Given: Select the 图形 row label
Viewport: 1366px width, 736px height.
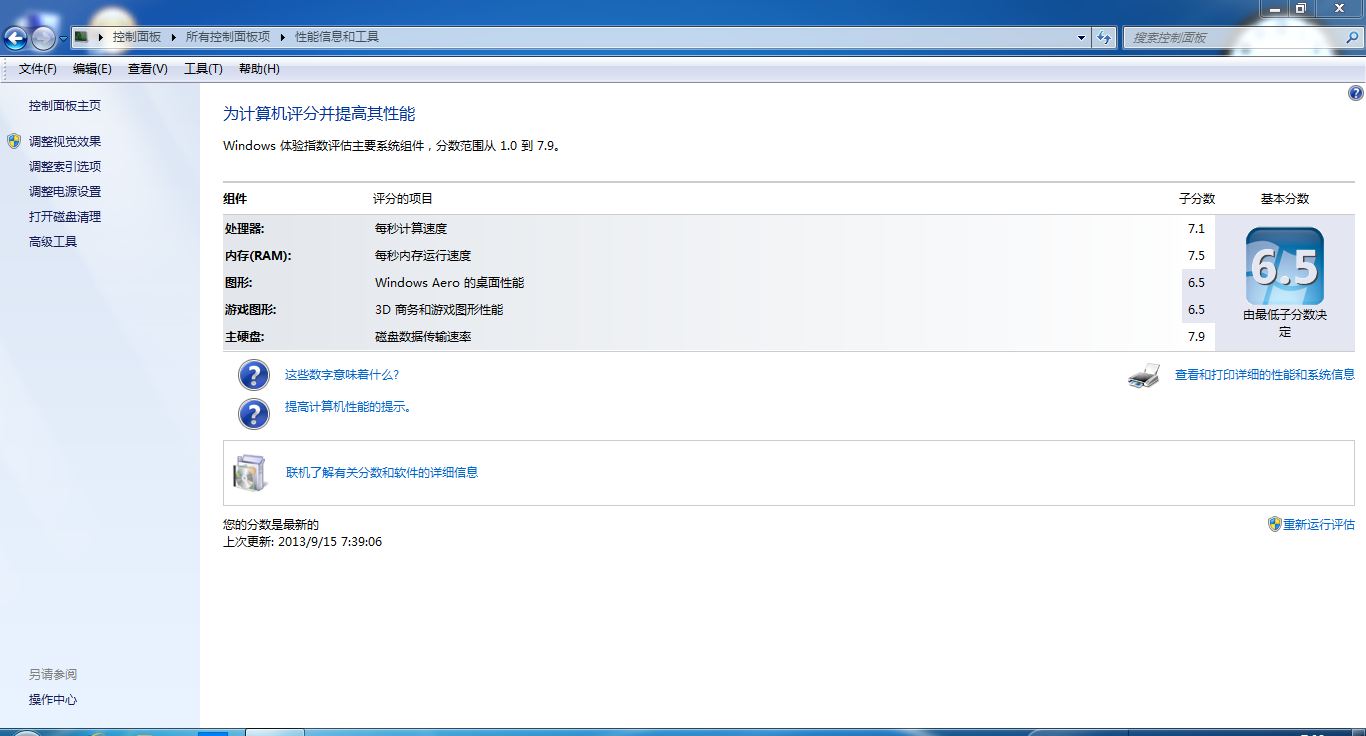Looking at the screenshot, I should tap(239, 283).
